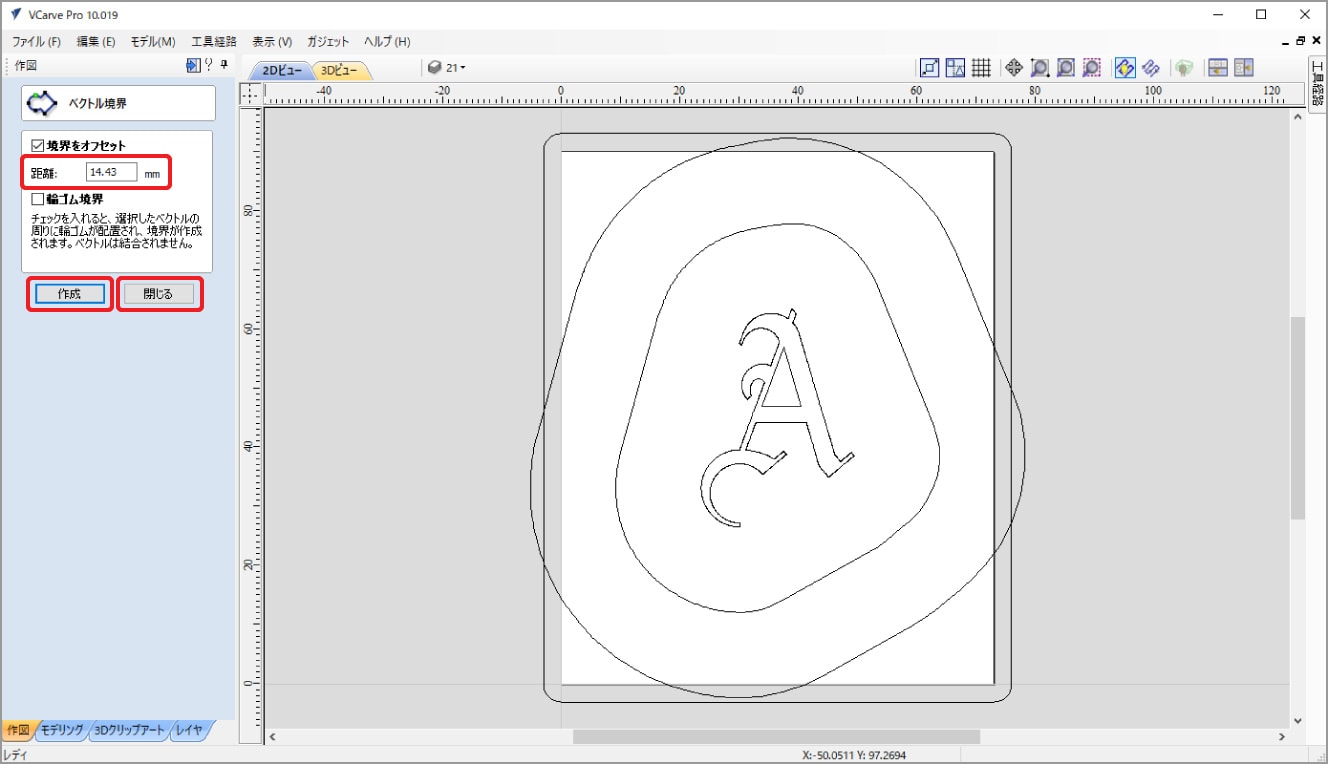Toggle the grid display icon

[981, 68]
